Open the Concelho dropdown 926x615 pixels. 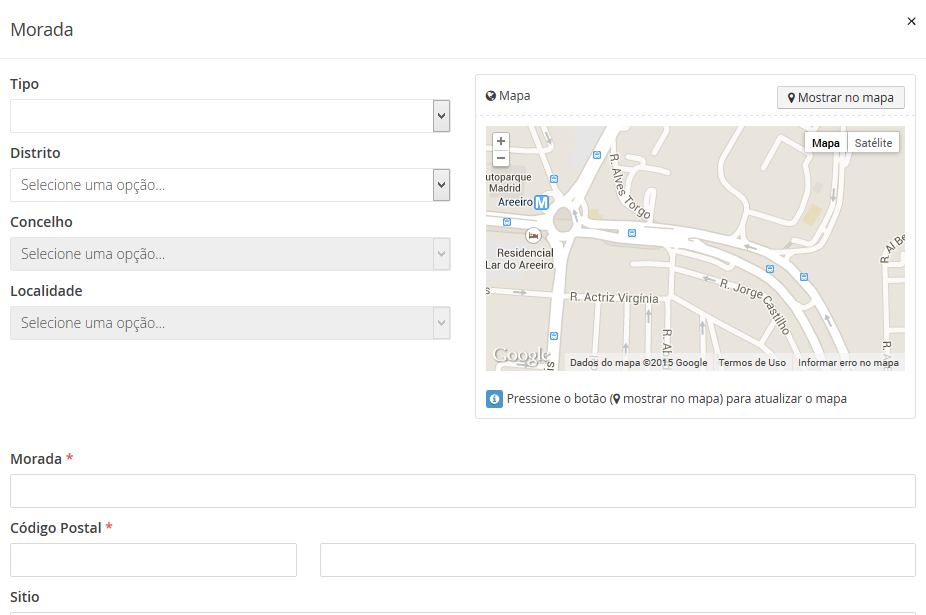coord(230,254)
